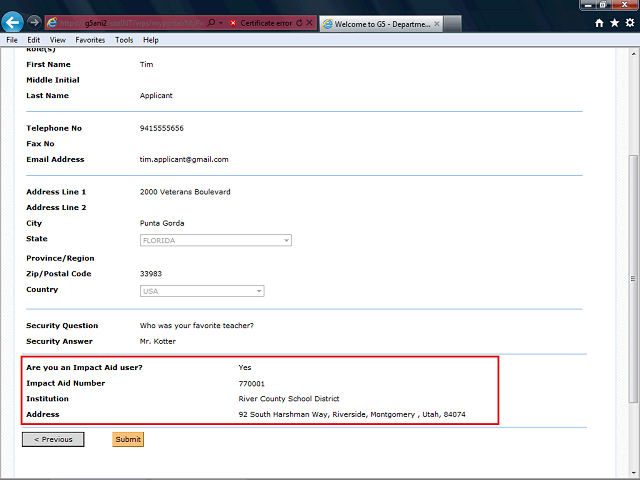Open the Favorites menu
The width and height of the screenshot is (640, 480).
click(90, 40)
